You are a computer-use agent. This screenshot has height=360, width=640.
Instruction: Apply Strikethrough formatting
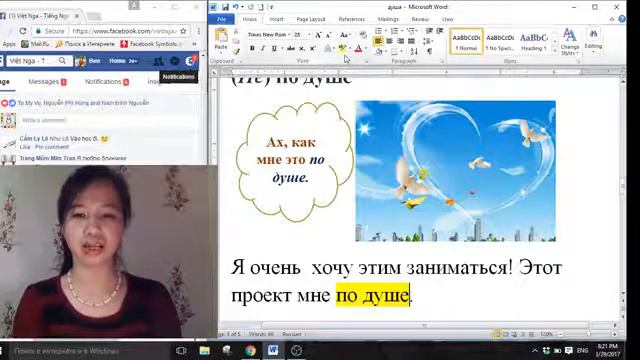(291, 49)
